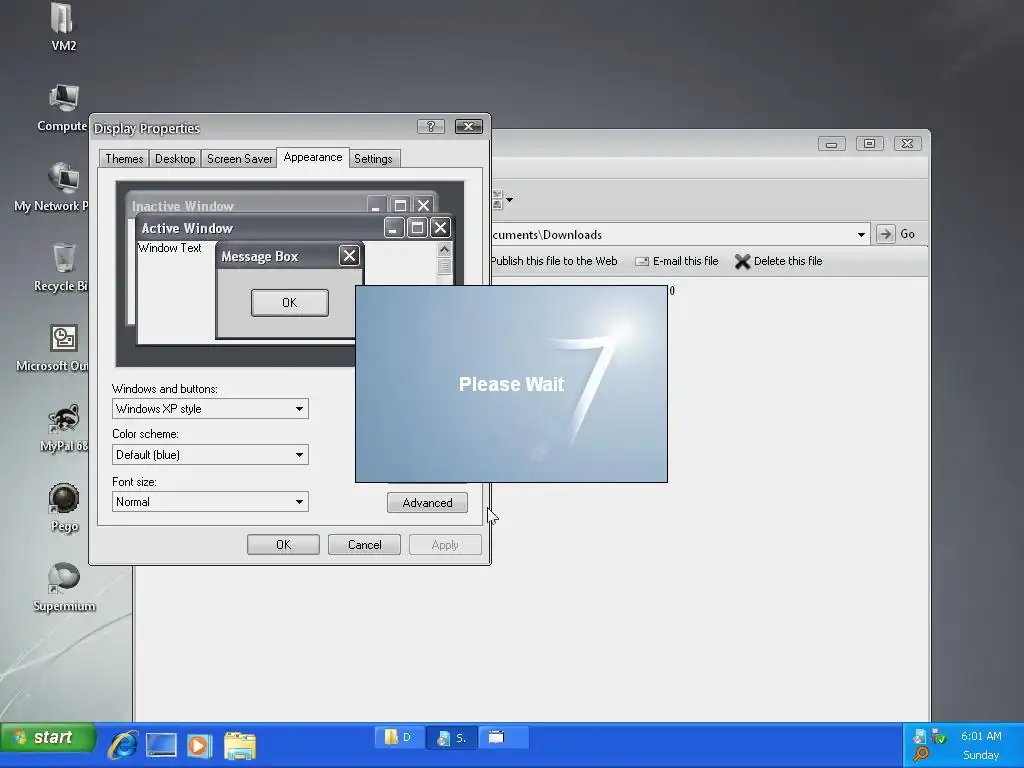The height and width of the screenshot is (768, 1024).
Task: Click OK in the Message Box preview
Action: (x=290, y=303)
